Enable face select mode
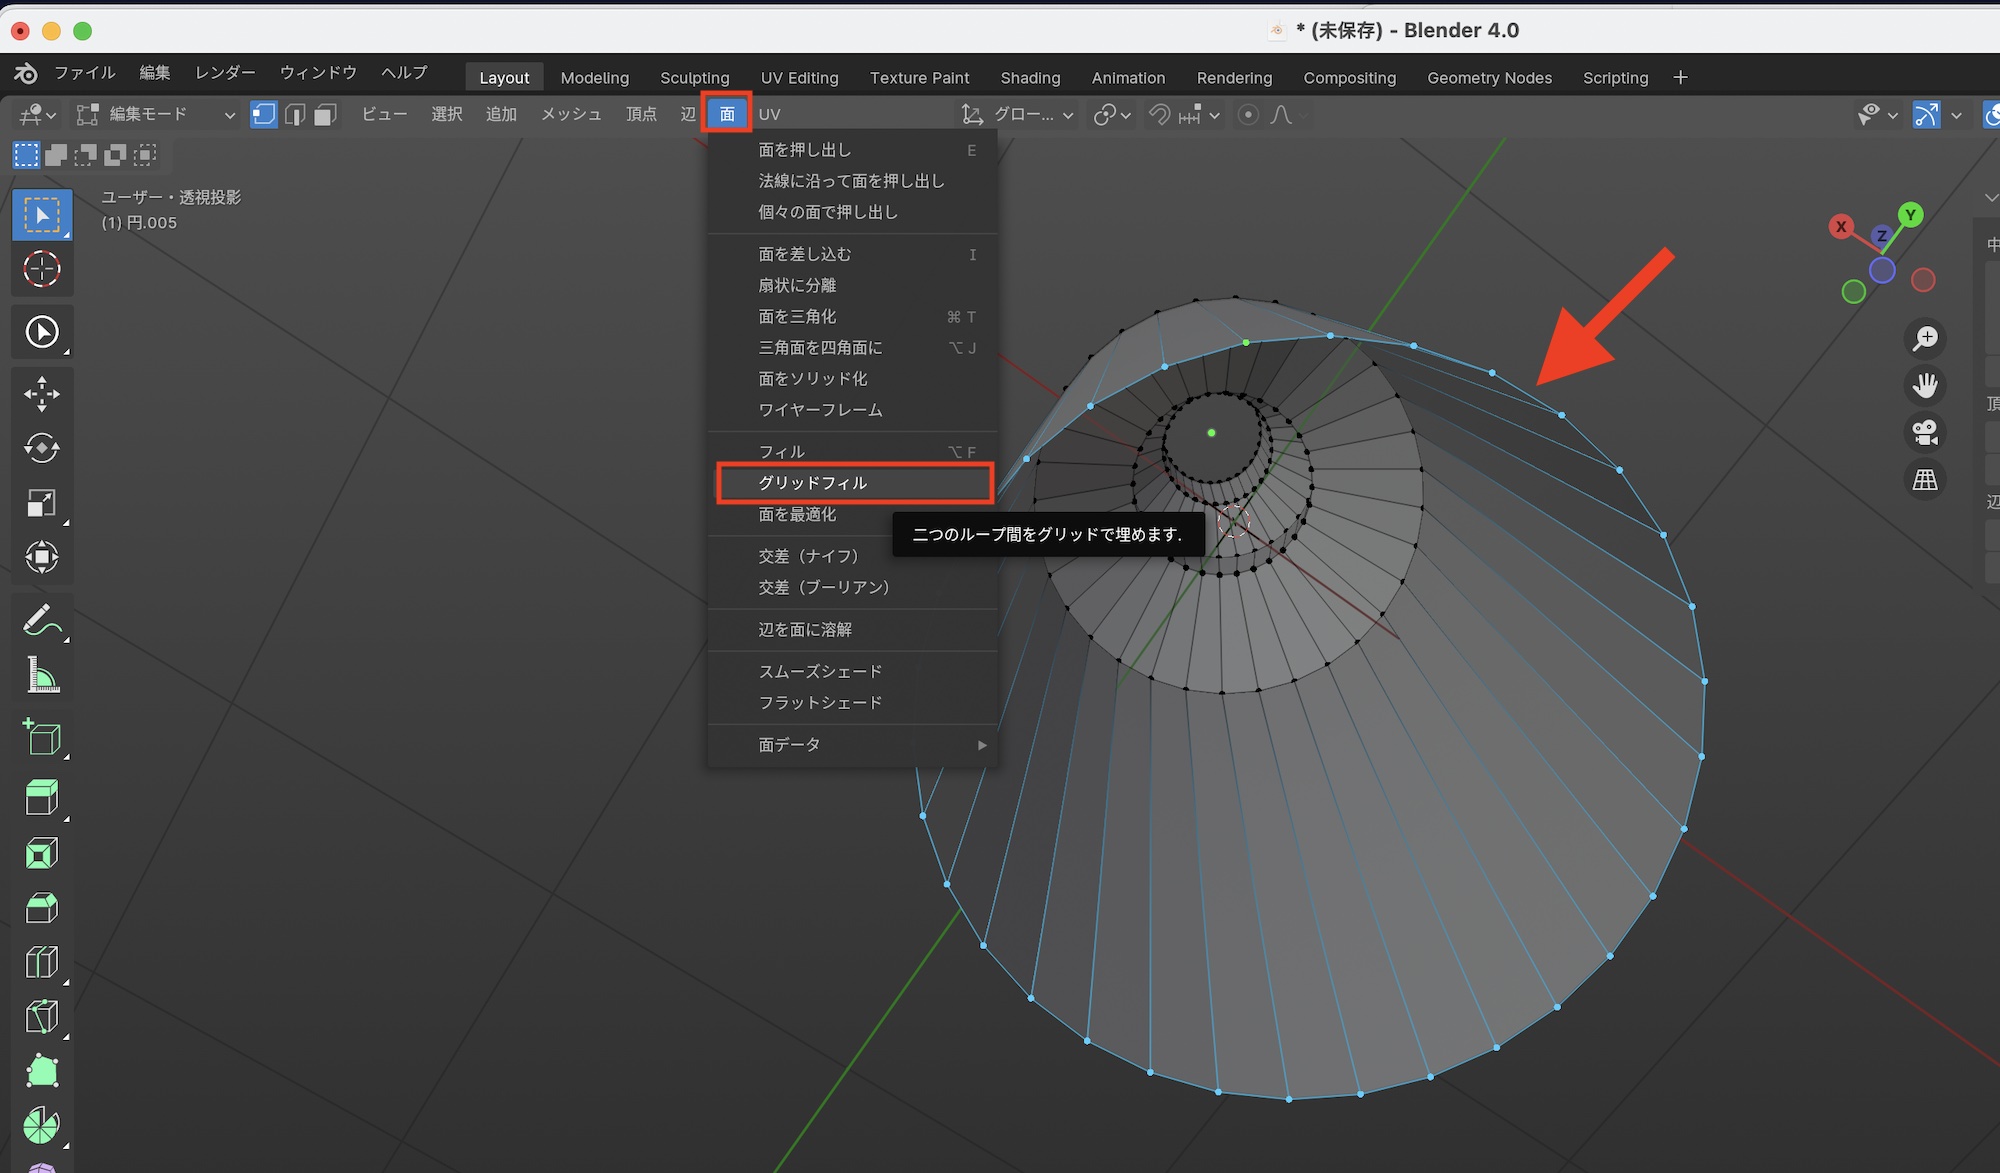This screenshot has width=2000, height=1173. coord(325,115)
